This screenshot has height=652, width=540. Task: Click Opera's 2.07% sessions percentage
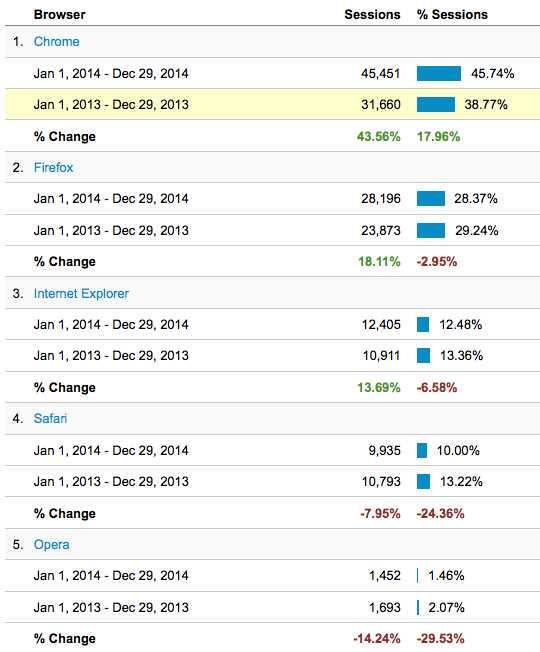click(446, 608)
